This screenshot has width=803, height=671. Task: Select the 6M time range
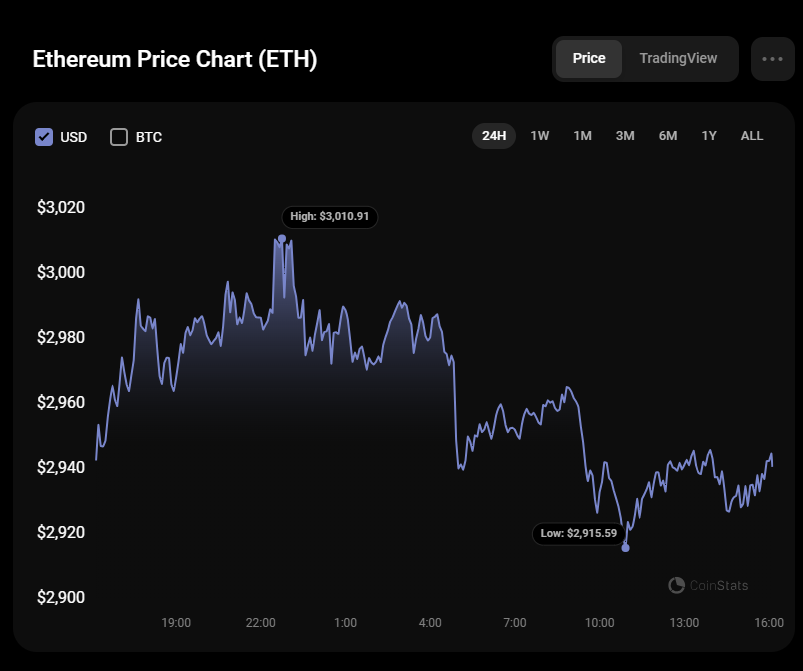(668, 136)
